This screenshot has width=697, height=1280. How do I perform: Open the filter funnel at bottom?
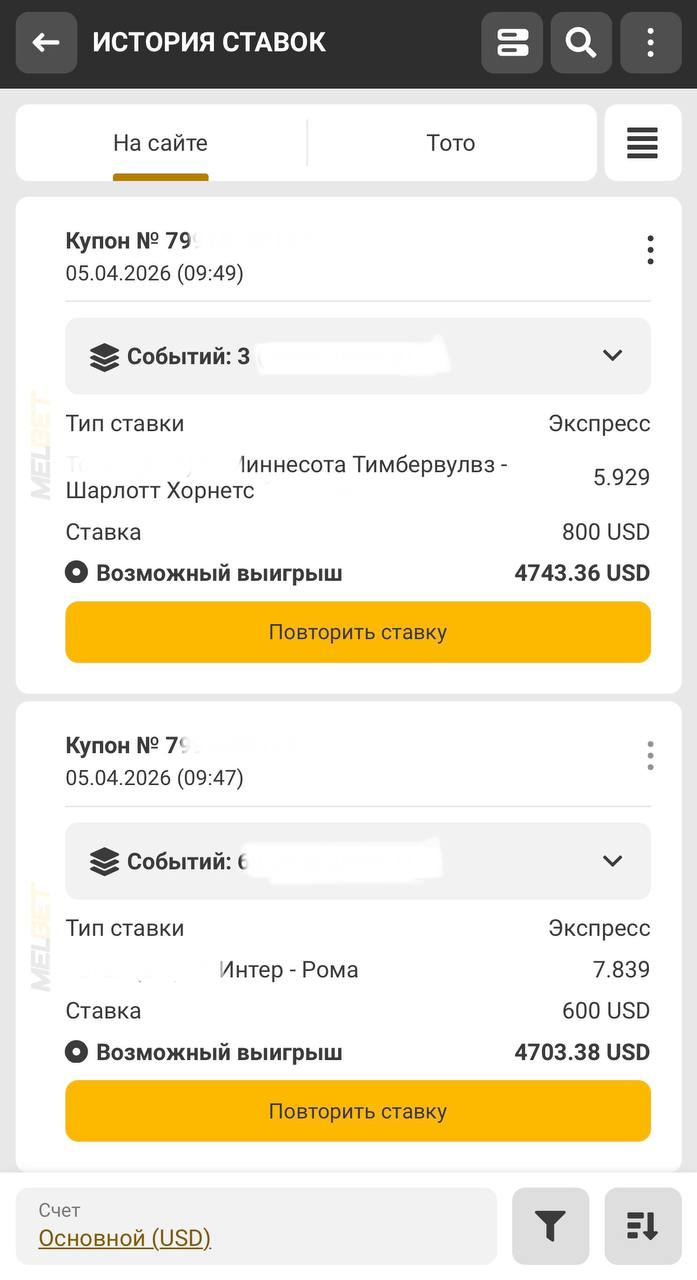pos(550,1226)
